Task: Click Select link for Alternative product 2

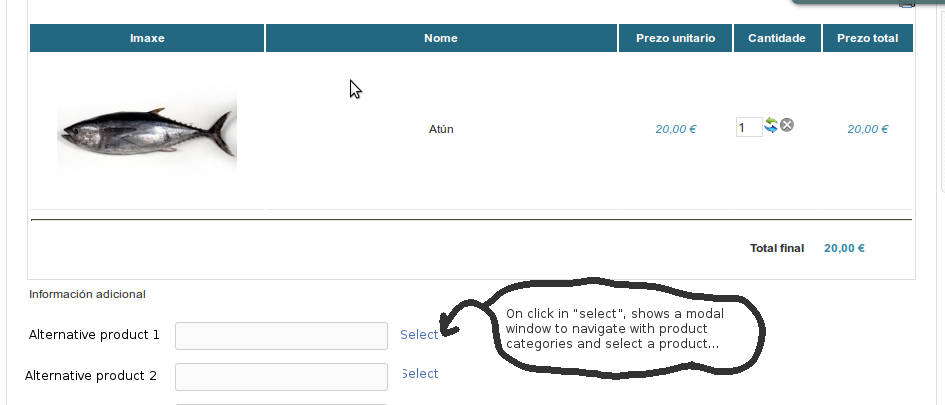Action: [420, 374]
